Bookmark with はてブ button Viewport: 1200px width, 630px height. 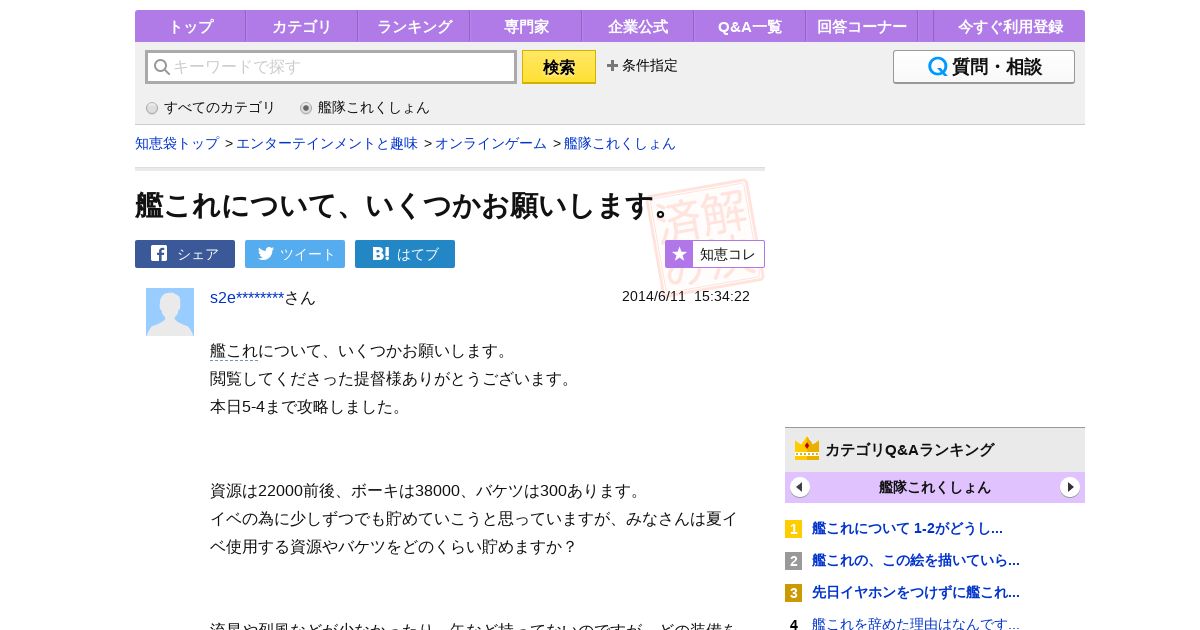pyautogui.click(x=405, y=254)
